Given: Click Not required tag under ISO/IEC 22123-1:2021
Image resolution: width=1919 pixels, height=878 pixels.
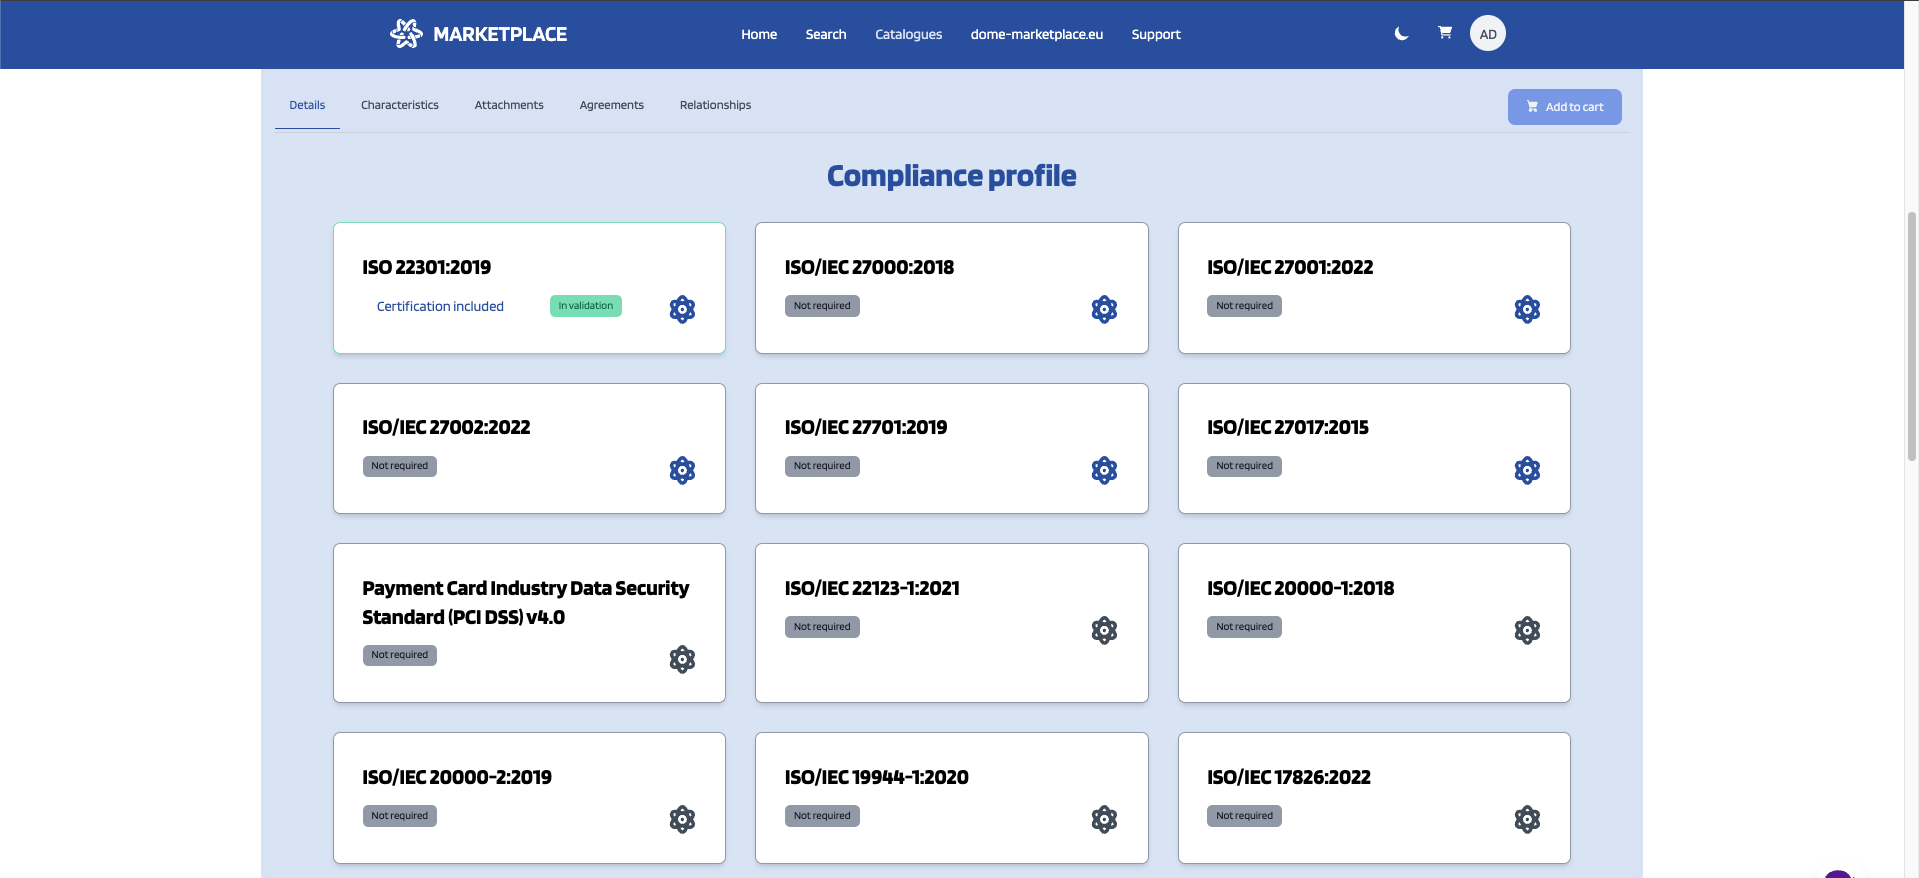Looking at the screenshot, I should pyautogui.click(x=822, y=627).
